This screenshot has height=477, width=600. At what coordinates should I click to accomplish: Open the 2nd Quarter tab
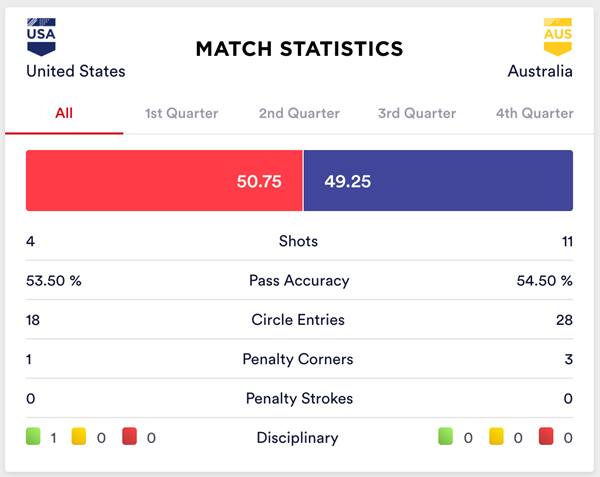tap(299, 113)
